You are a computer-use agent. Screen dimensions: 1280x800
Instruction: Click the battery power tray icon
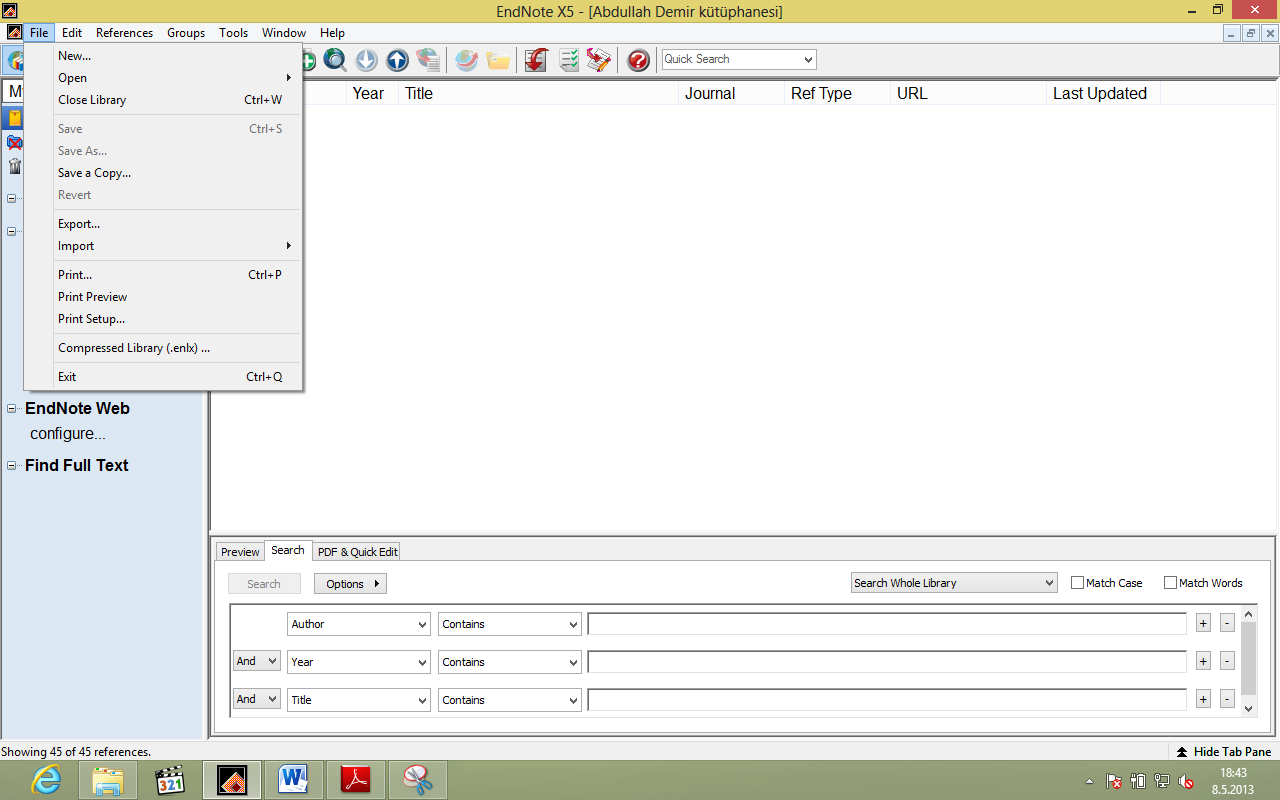(1138, 781)
